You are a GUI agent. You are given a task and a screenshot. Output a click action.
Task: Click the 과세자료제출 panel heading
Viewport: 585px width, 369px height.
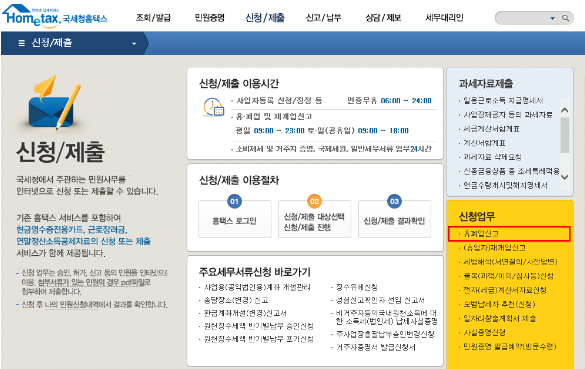coord(486,84)
